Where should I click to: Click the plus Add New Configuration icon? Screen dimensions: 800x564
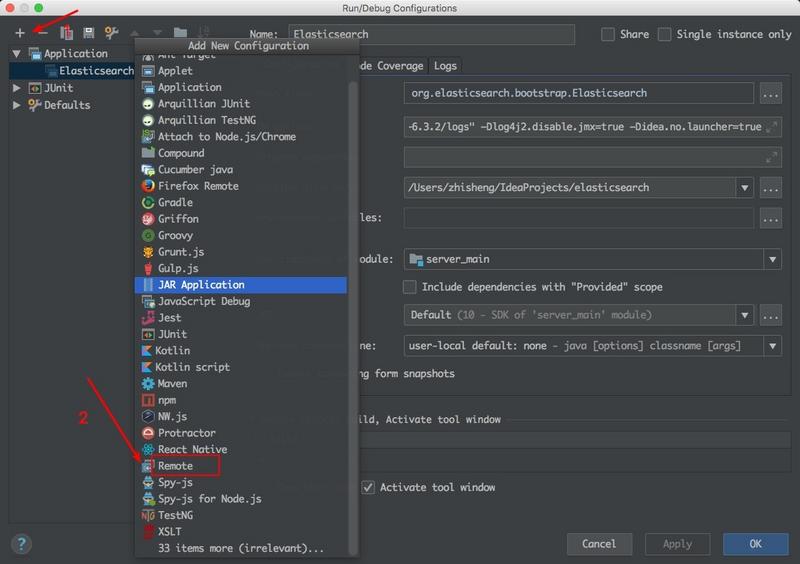(20, 33)
